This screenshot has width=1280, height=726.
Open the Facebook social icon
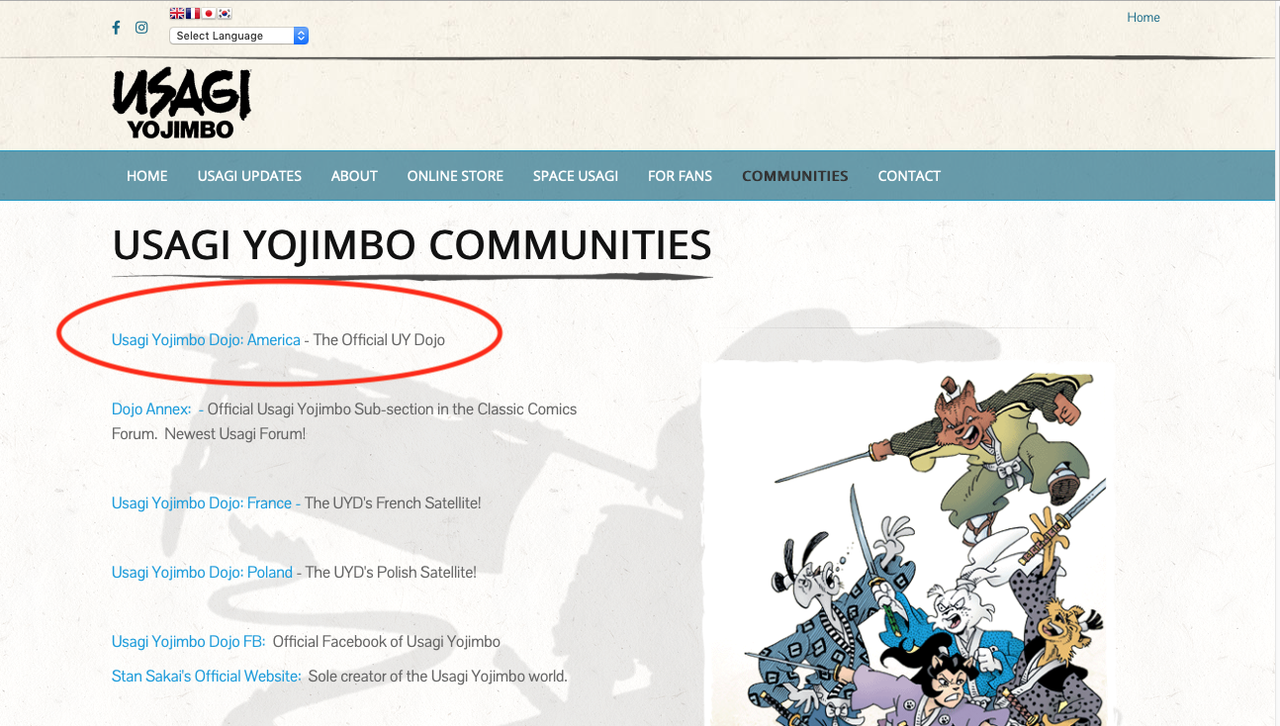click(x=116, y=27)
